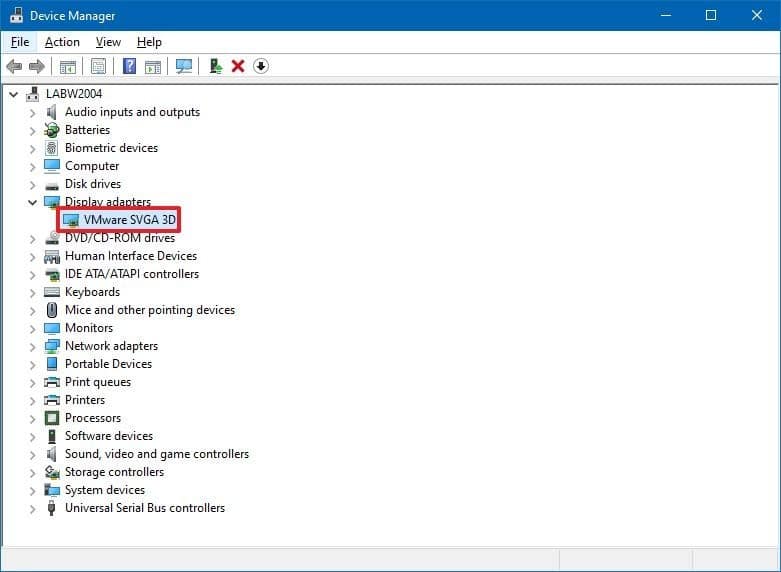This screenshot has height=572, width=781.
Task: Click the Biometric devices fingerprint icon
Action: 51,148
